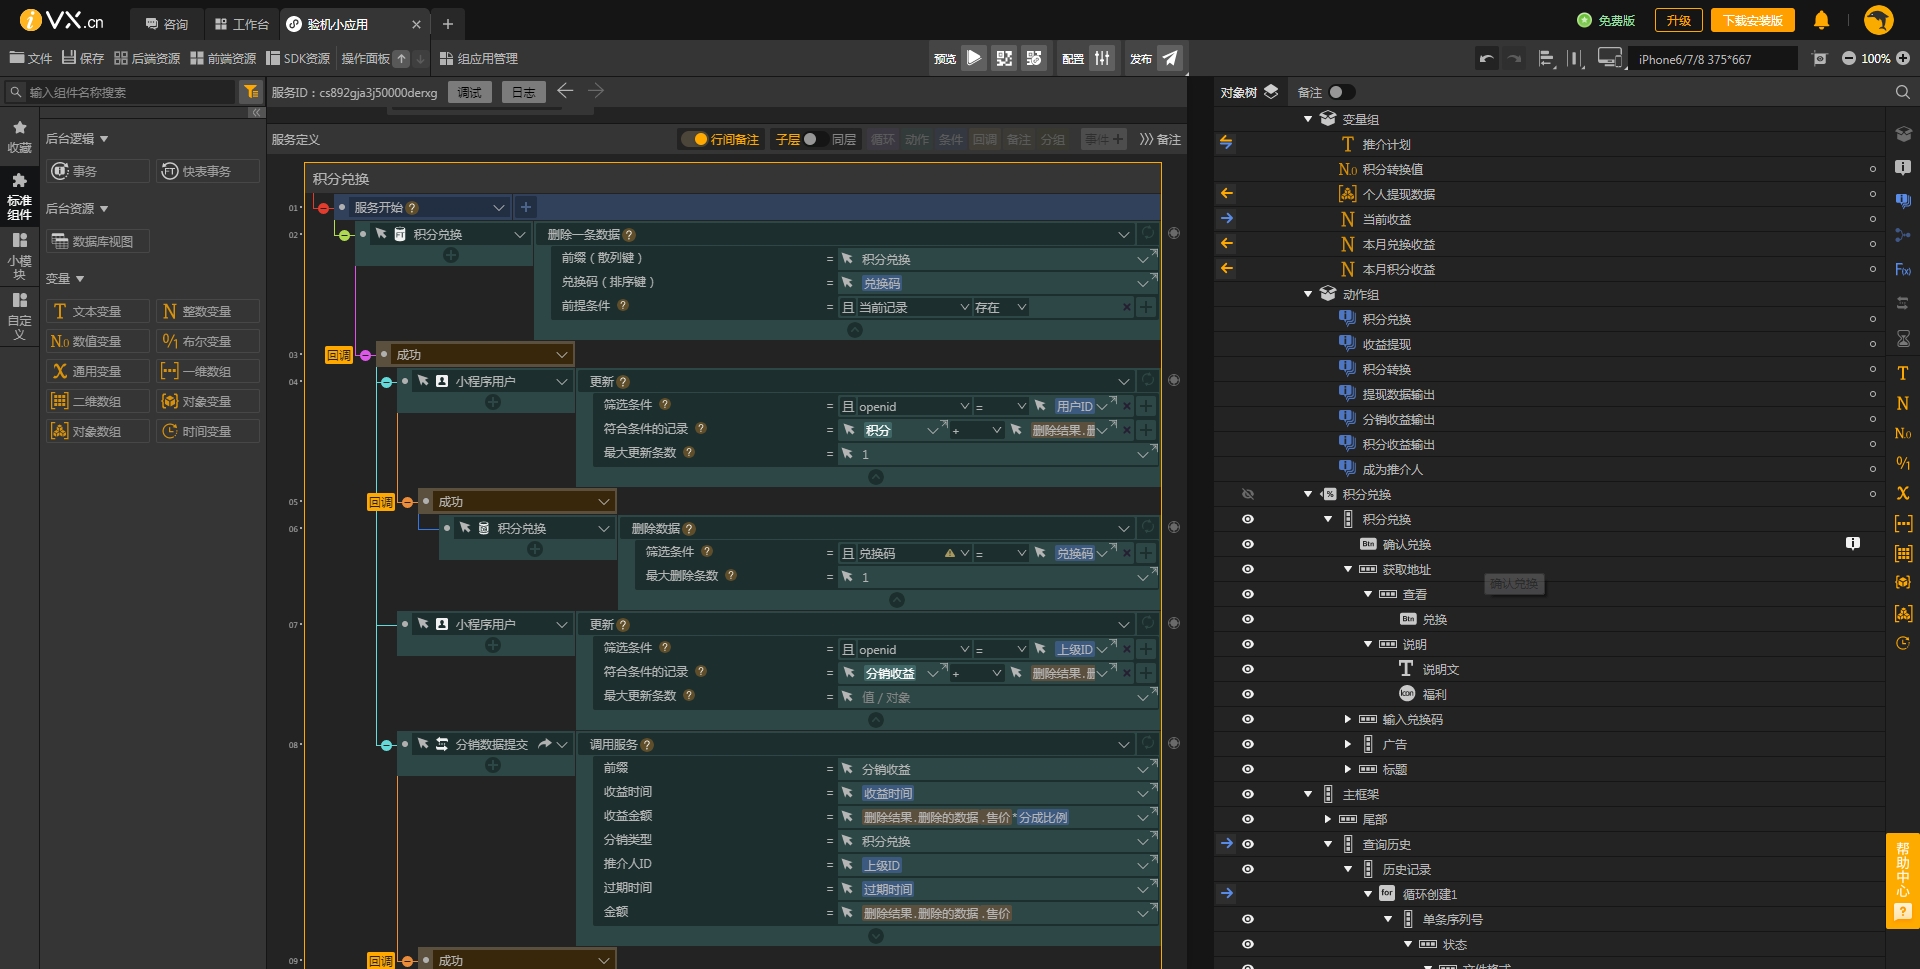Click the device switch monitor icon
The image size is (1920, 969).
click(1610, 59)
